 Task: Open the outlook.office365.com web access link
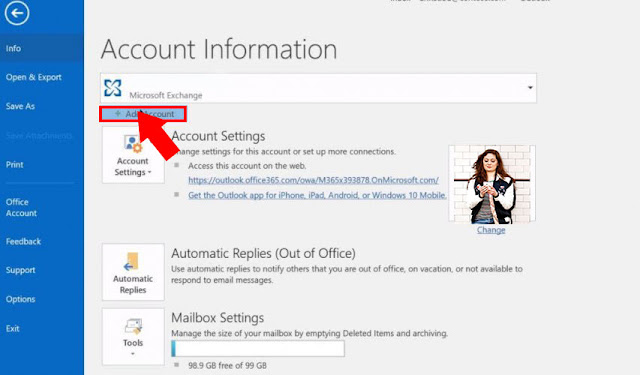coord(313,180)
